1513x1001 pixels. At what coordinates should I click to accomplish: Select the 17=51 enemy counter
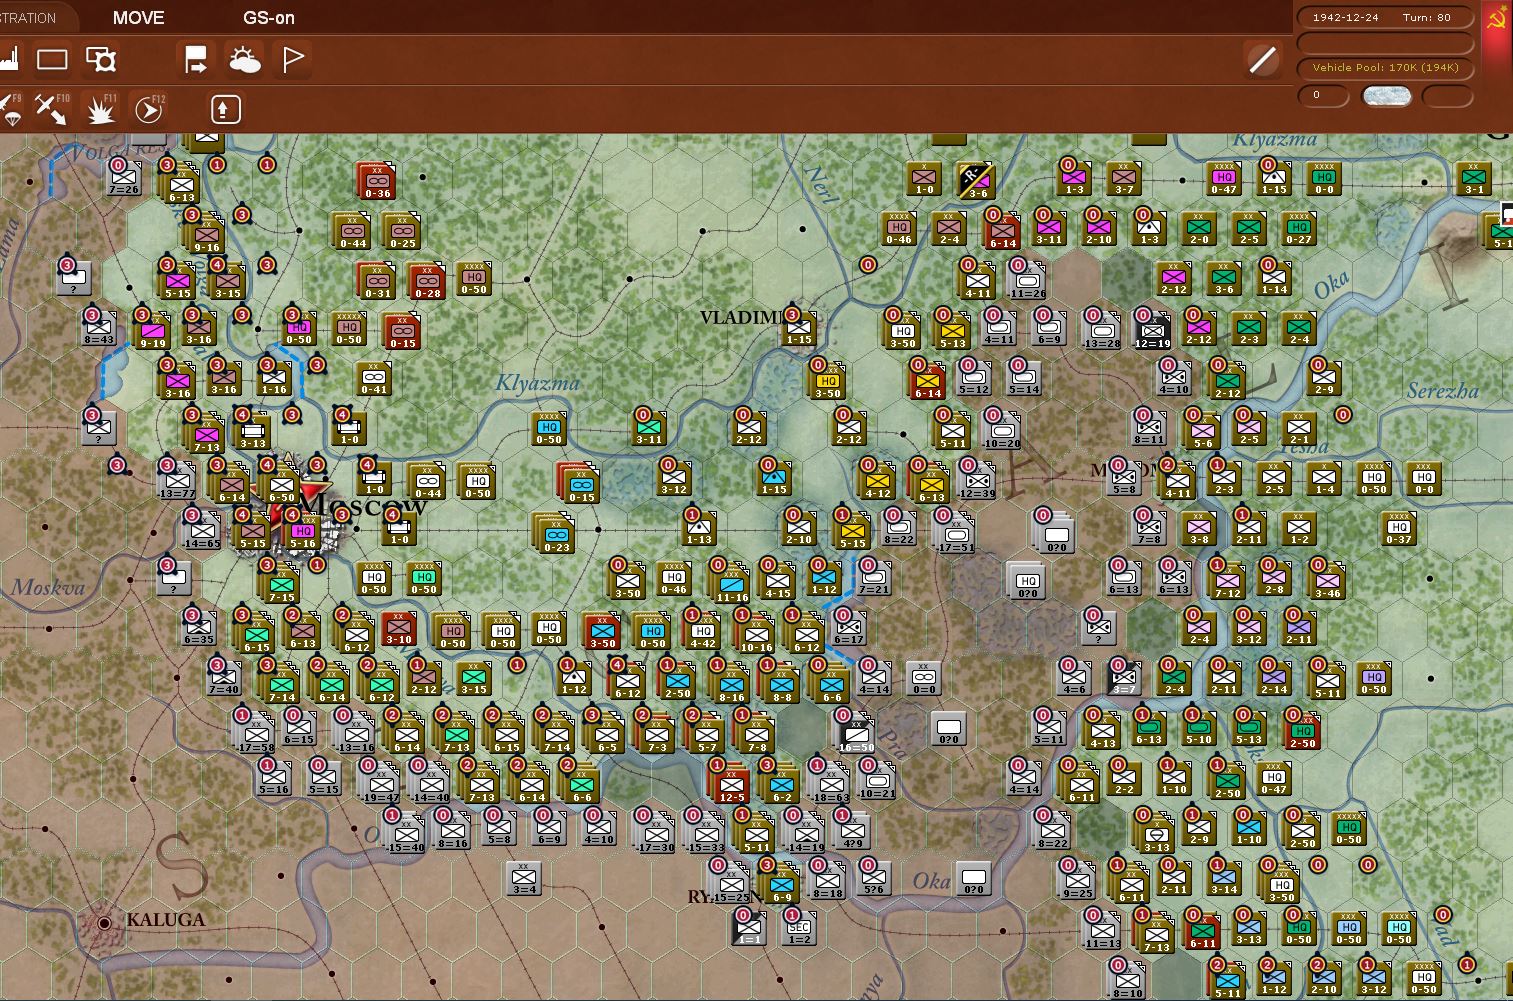tap(955, 533)
